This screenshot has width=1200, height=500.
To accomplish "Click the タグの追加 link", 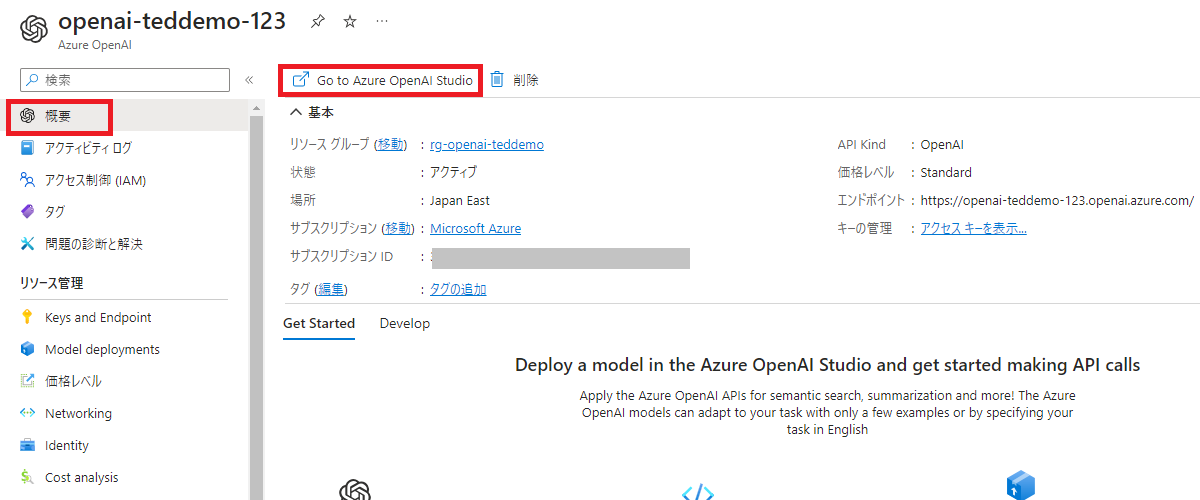I will click(458, 289).
